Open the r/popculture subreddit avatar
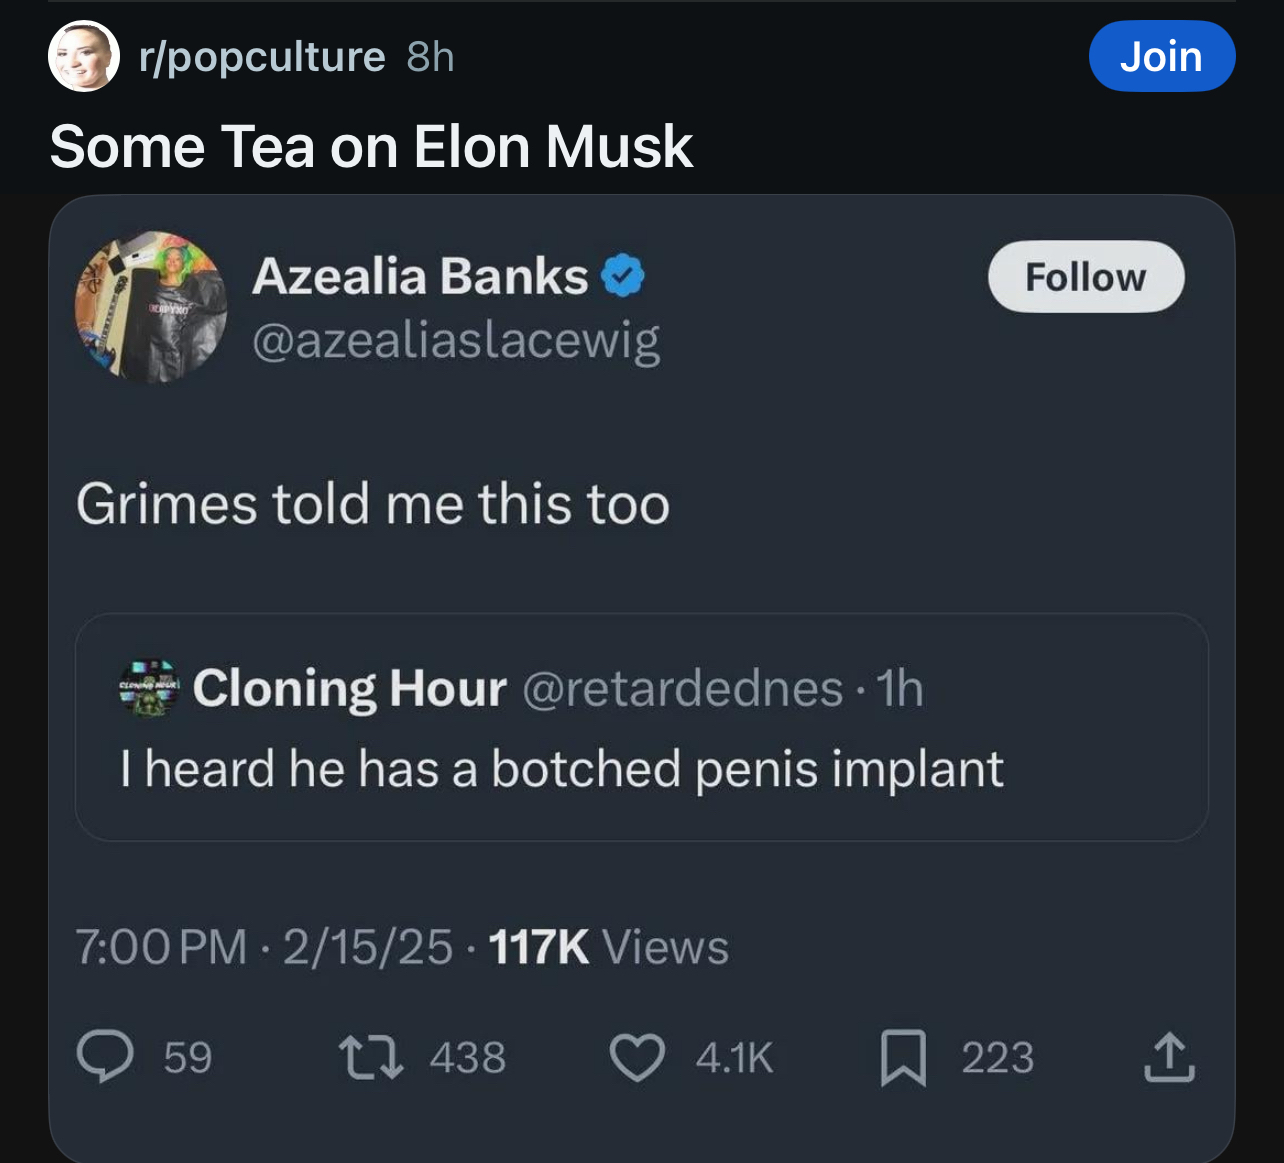This screenshot has height=1163, width=1284. pyautogui.click(x=84, y=57)
